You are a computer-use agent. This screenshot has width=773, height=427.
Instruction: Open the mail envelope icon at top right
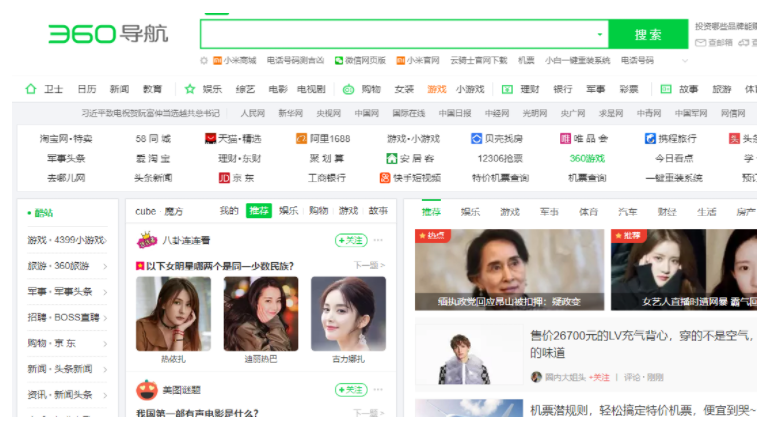(x=700, y=43)
